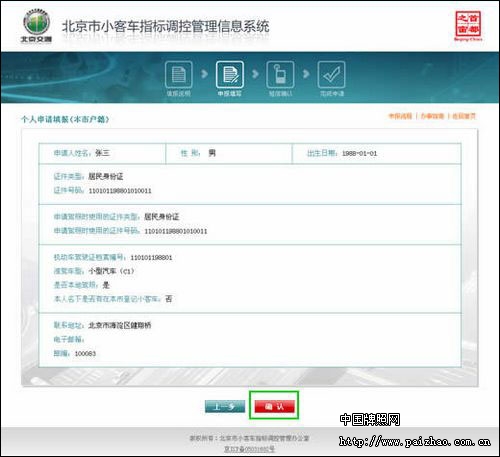Open the 申报流程 orange link
This screenshot has width=500, height=457.
tap(400, 116)
